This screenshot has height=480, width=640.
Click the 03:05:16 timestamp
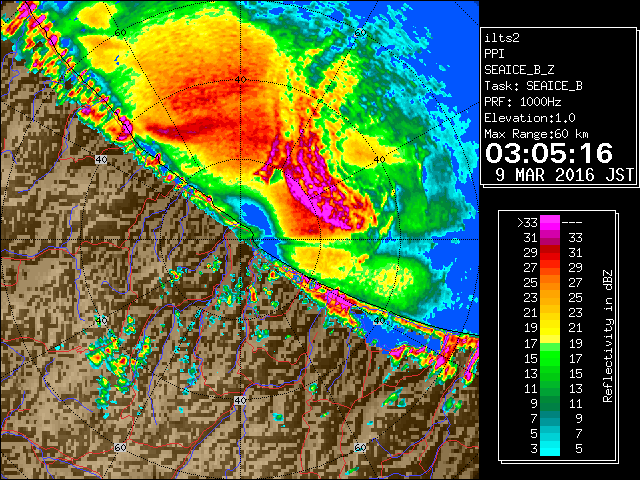pyautogui.click(x=549, y=153)
